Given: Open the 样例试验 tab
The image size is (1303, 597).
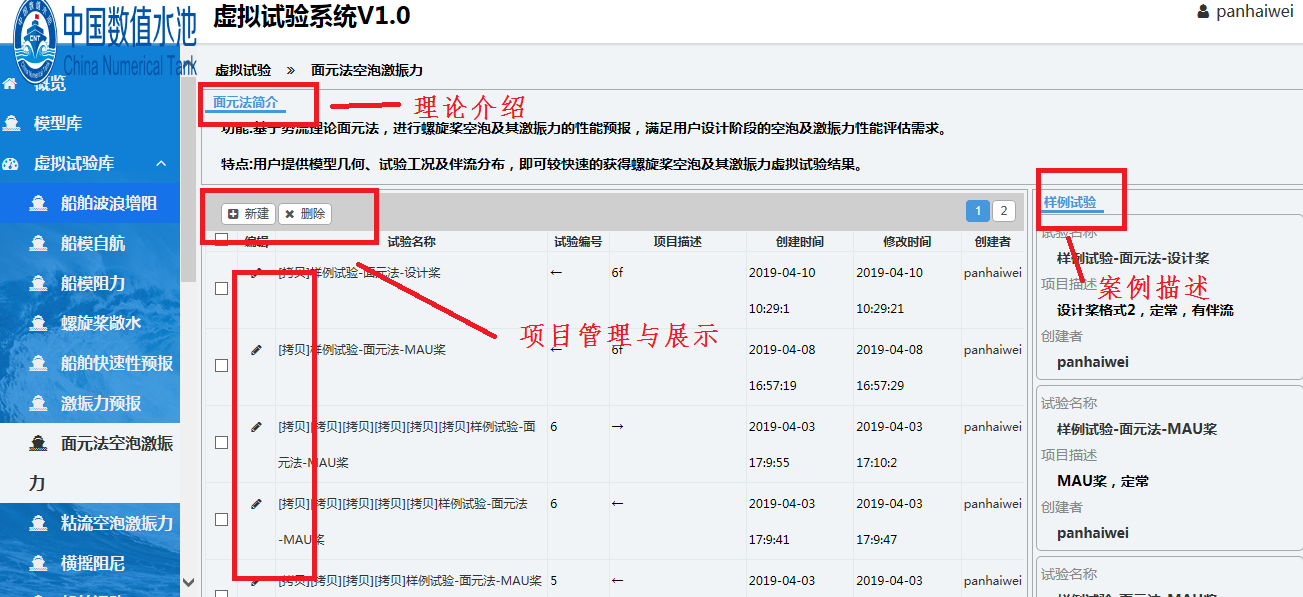Looking at the screenshot, I should 1070,202.
